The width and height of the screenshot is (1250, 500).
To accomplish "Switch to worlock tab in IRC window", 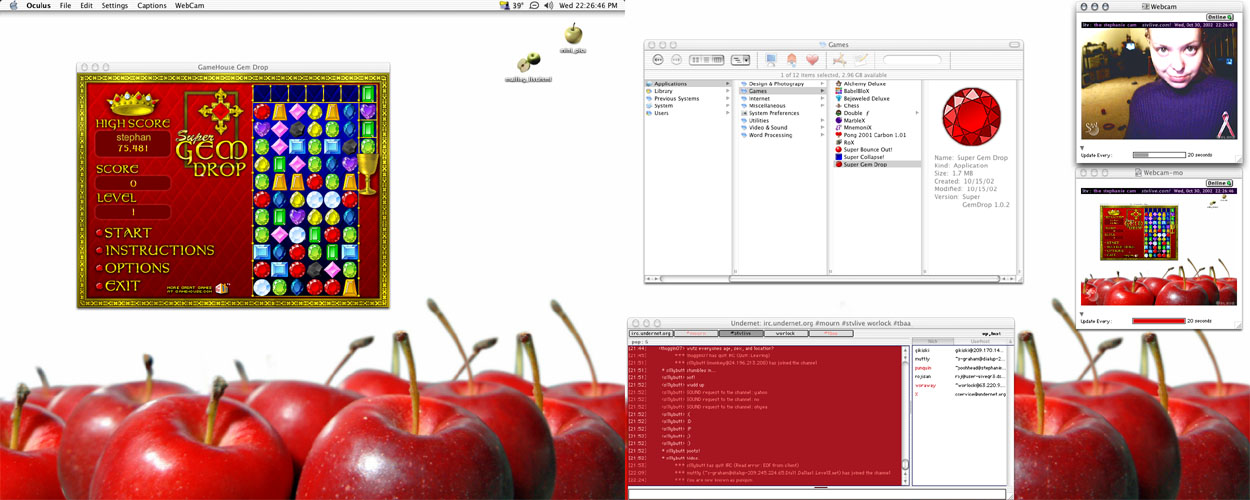I will coord(784,333).
